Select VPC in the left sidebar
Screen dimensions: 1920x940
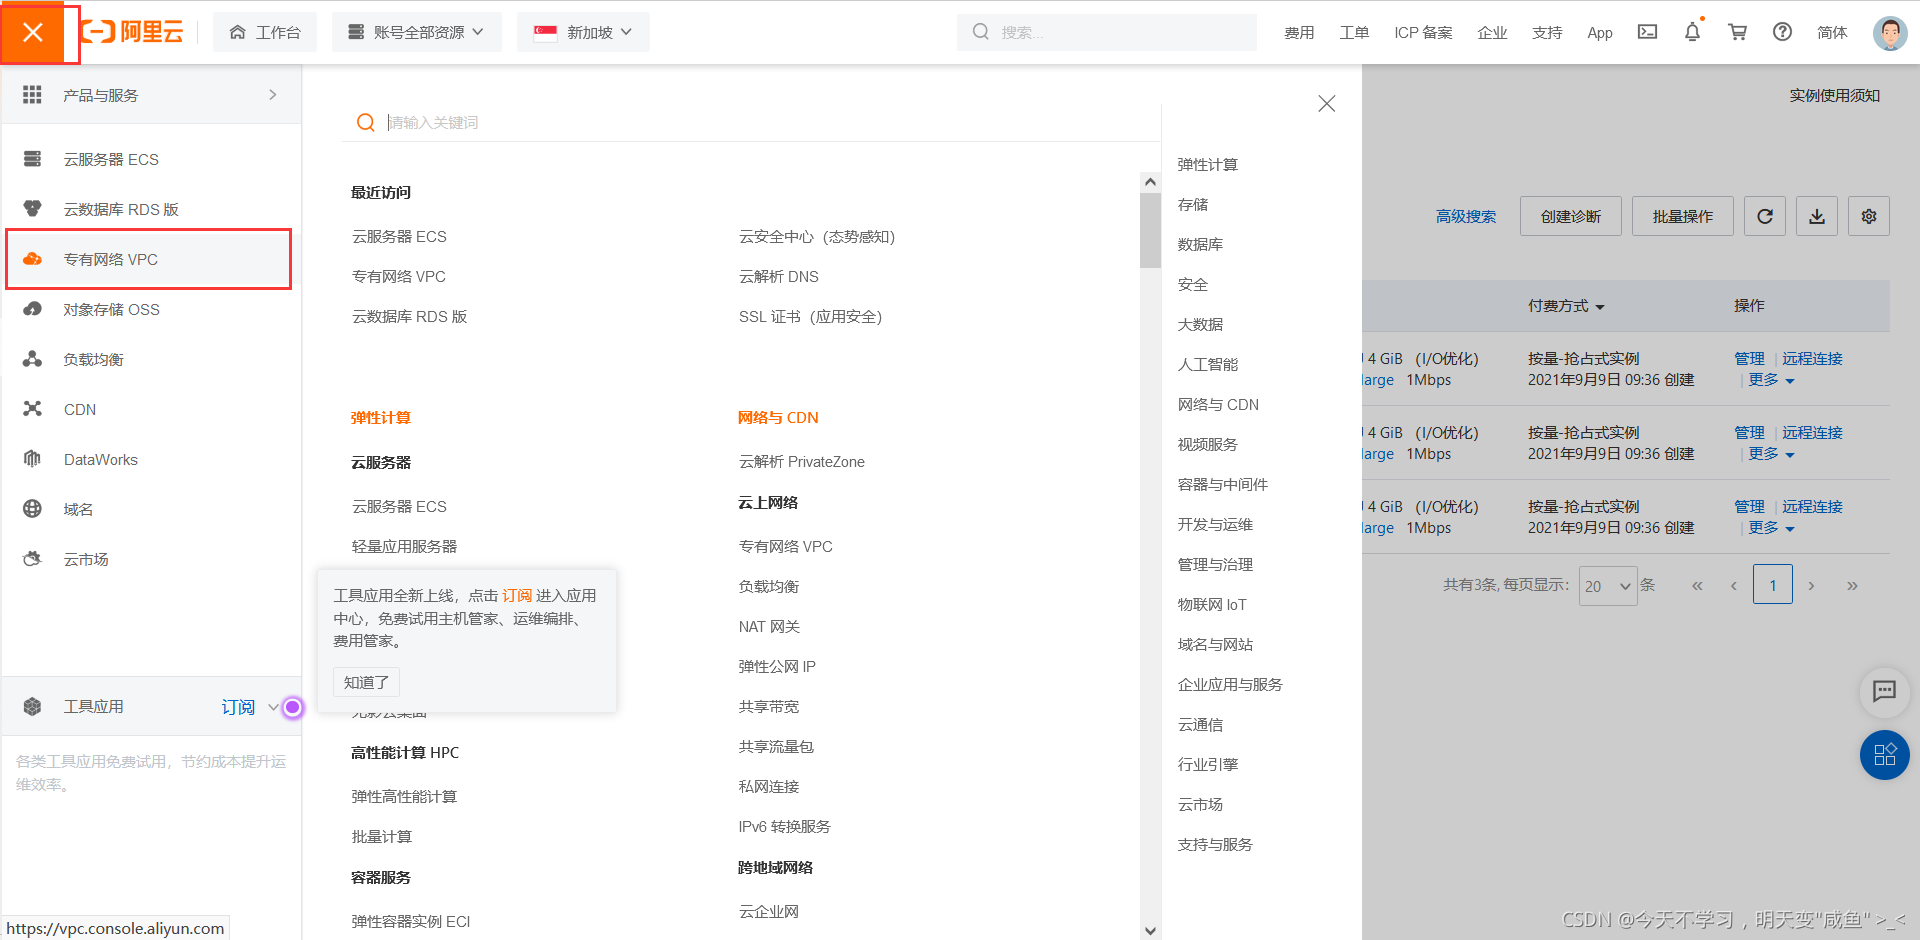click(x=149, y=259)
